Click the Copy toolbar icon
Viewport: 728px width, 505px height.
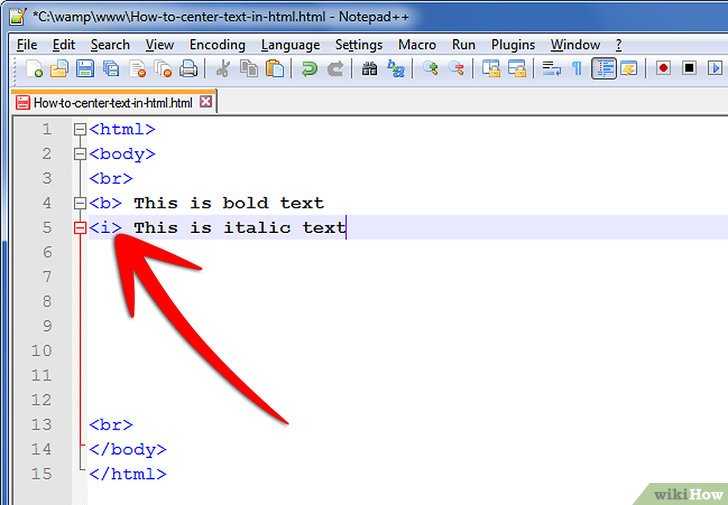point(249,69)
